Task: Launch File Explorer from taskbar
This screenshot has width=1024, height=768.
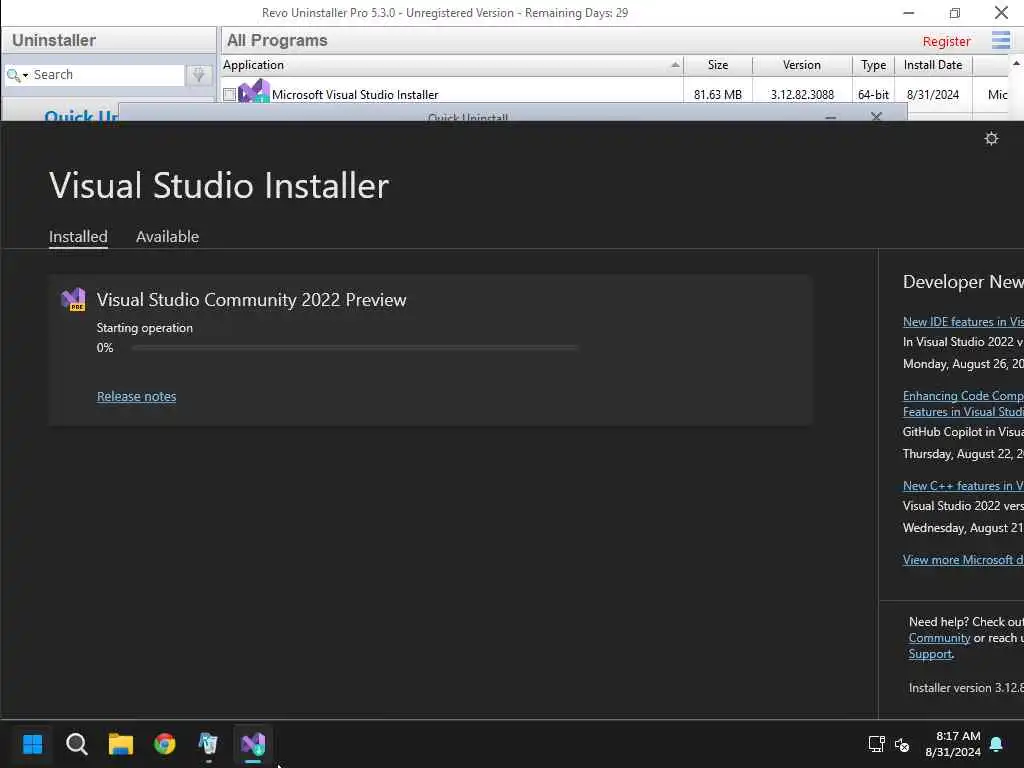Action: click(120, 744)
